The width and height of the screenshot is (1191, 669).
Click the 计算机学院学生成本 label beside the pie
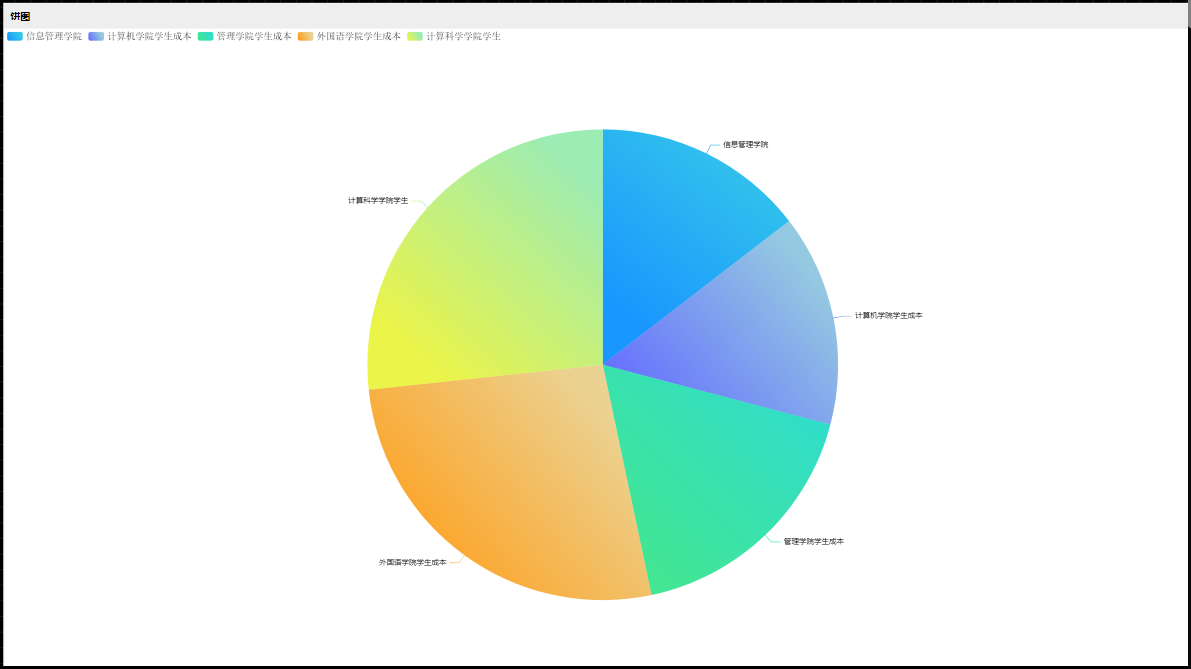tap(888, 316)
